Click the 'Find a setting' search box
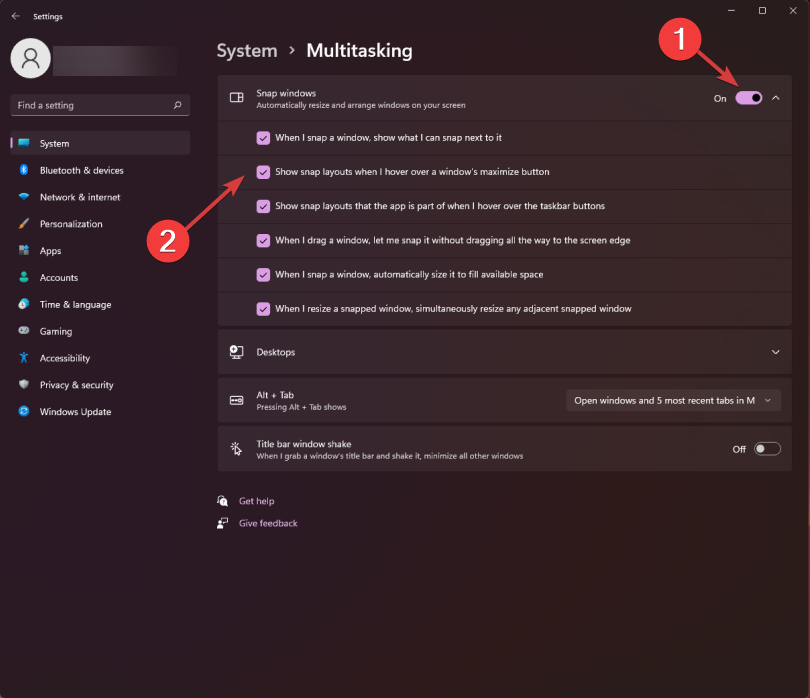 pyautogui.click(x=100, y=105)
